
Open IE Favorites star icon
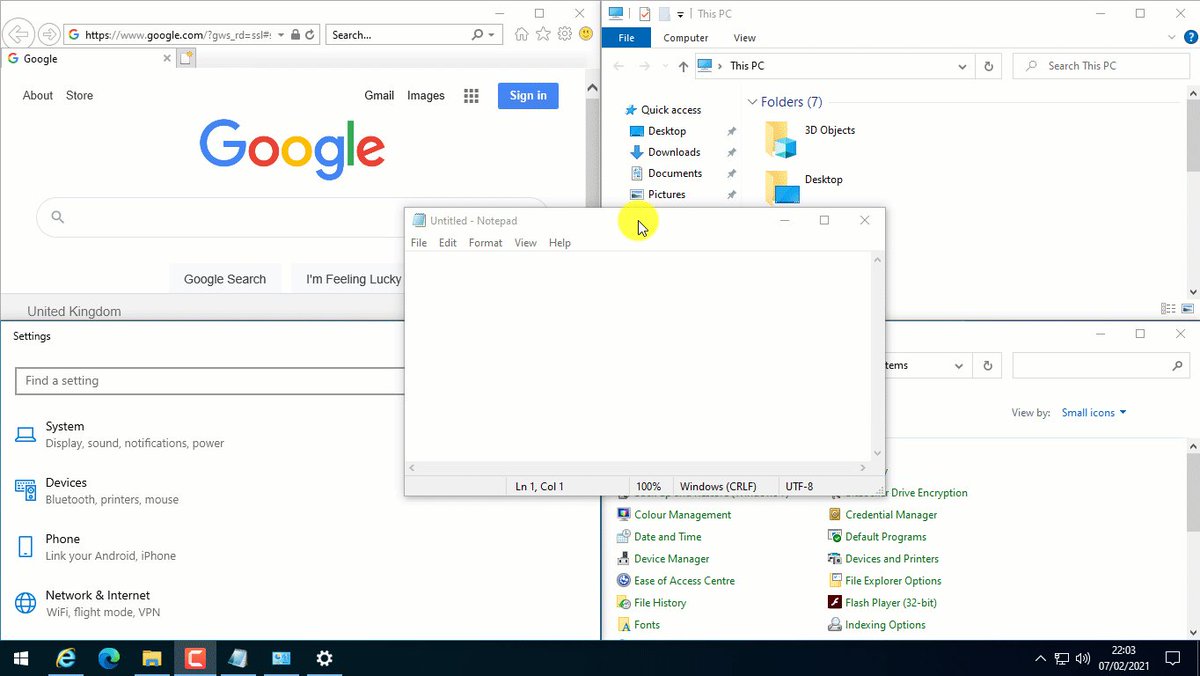(543, 34)
